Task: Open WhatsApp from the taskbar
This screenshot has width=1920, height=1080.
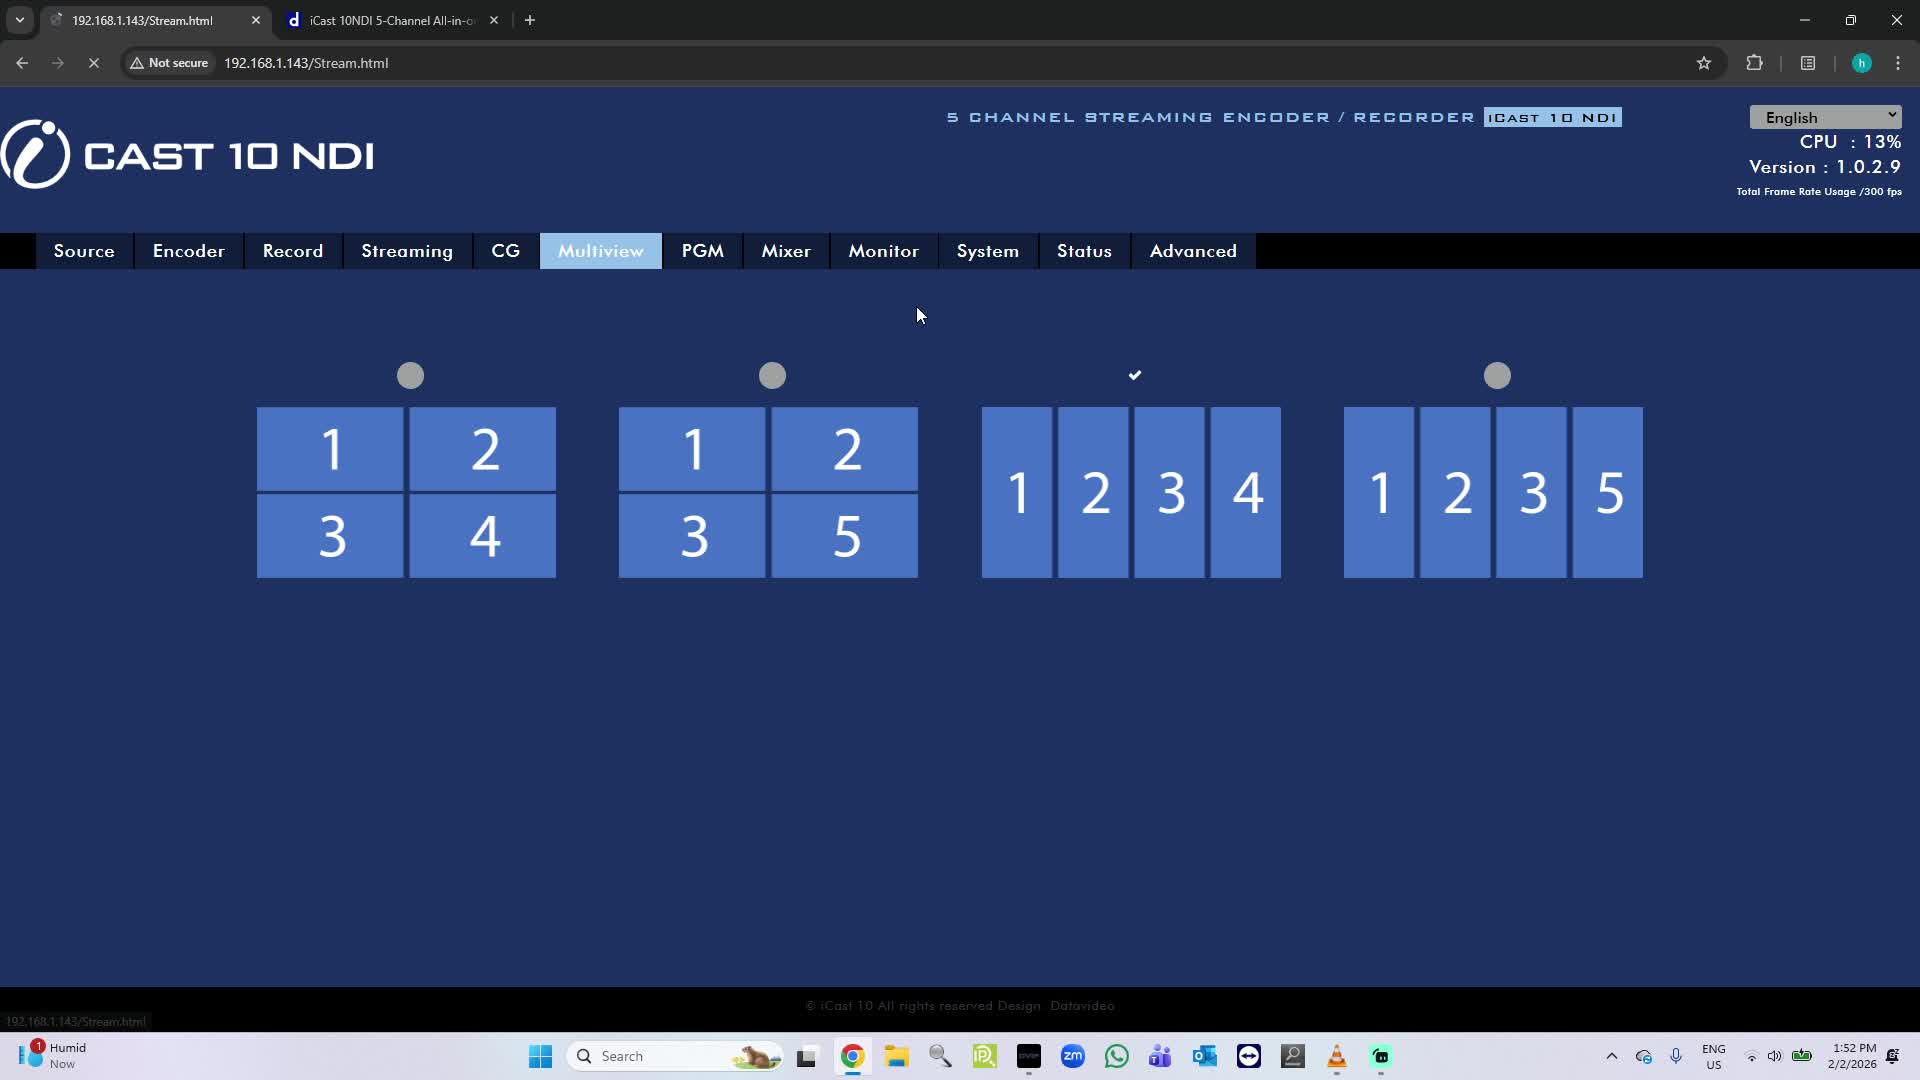Action: (x=1116, y=1056)
